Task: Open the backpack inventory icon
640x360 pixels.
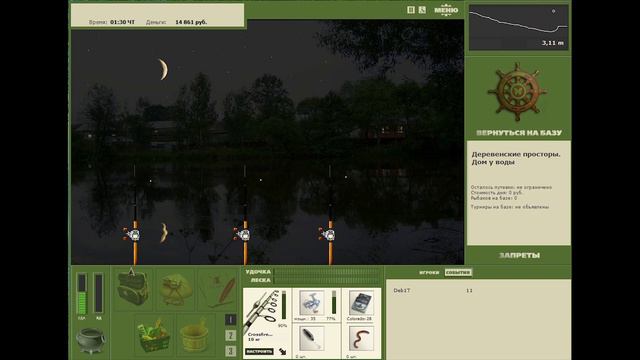Action: [133, 288]
